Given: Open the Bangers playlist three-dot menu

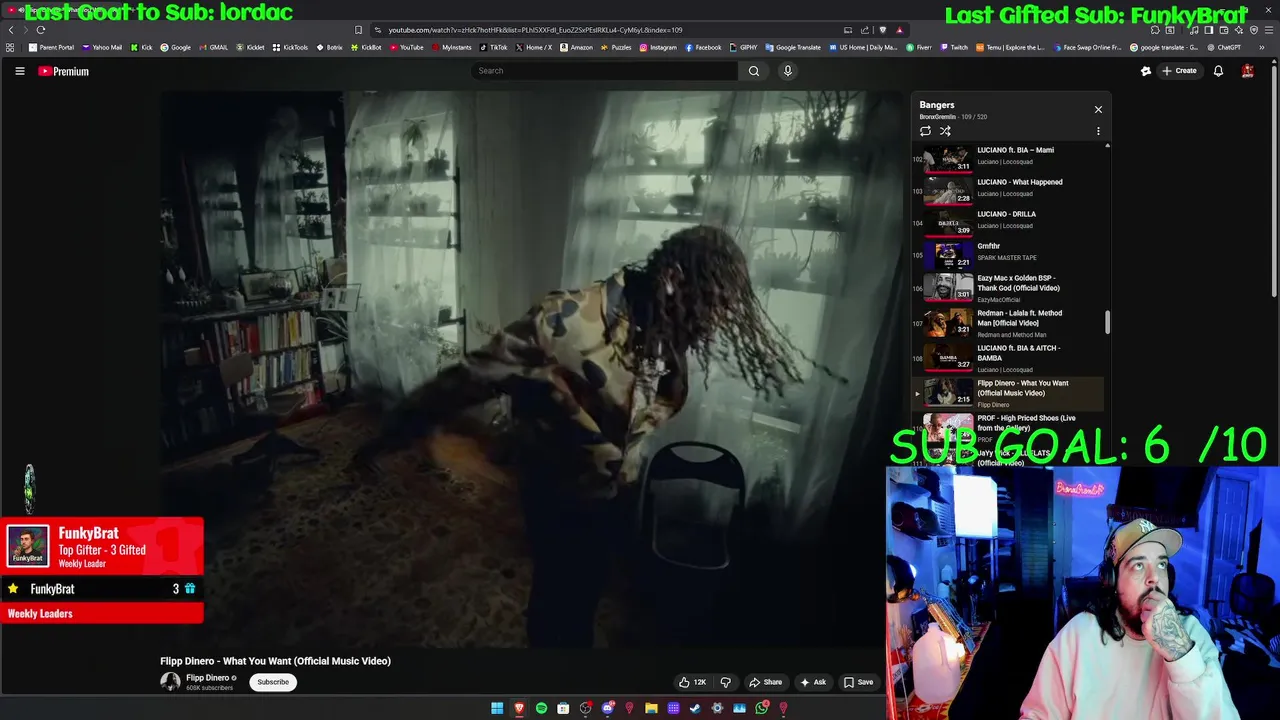Looking at the screenshot, I should (1098, 131).
